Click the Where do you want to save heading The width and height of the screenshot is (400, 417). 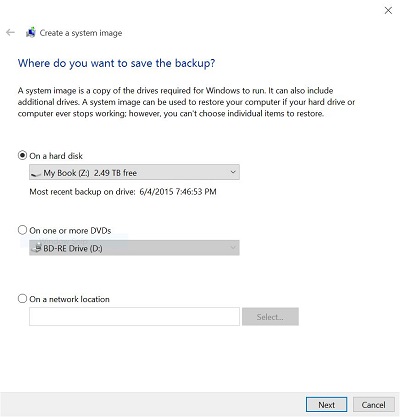click(116, 63)
